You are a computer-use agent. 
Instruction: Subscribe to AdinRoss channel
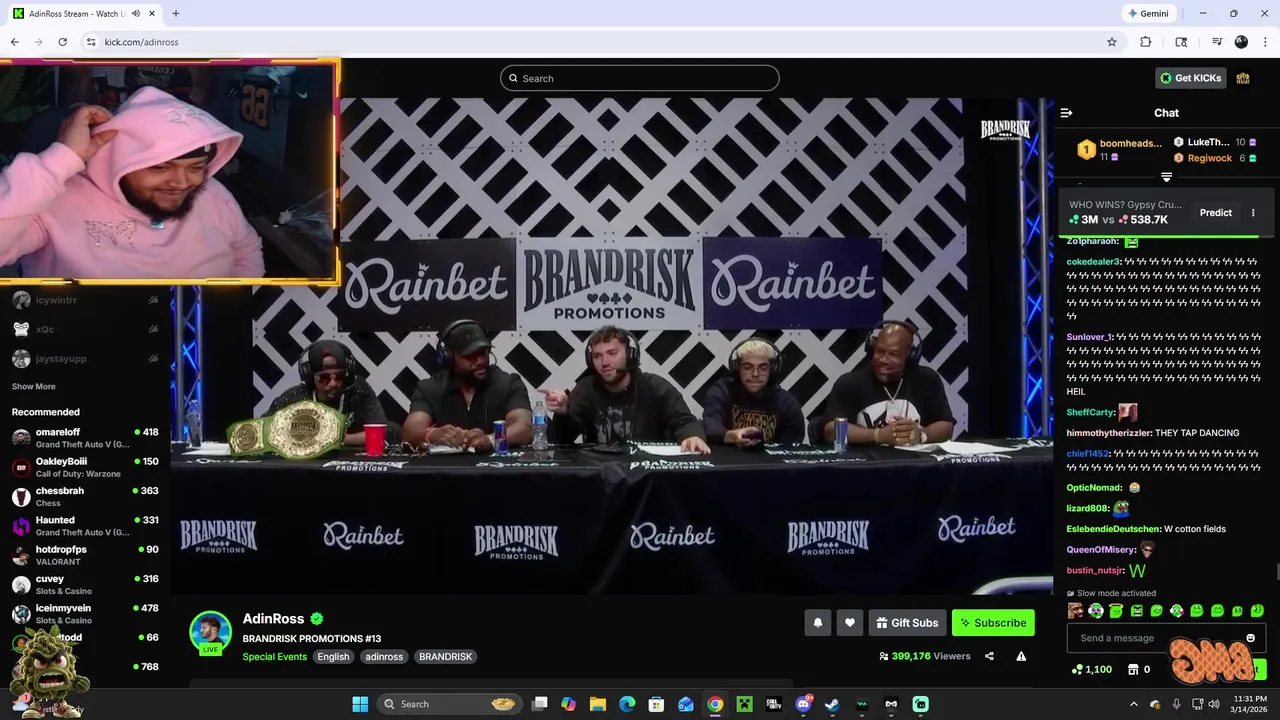pyautogui.click(x=993, y=623)
